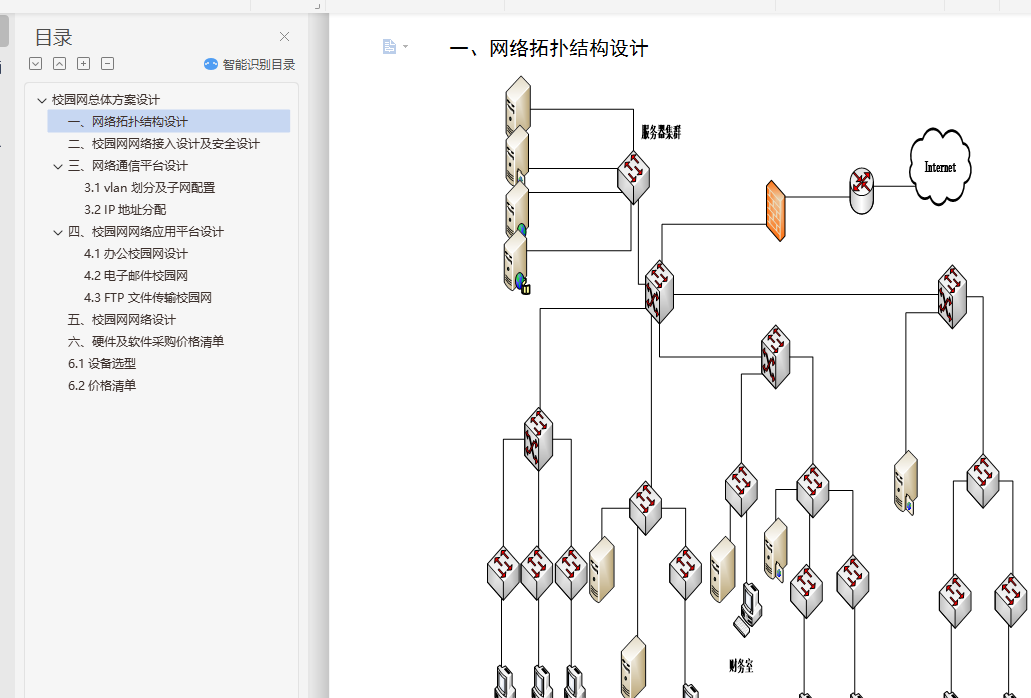Navigate to 五、校园网网络设计
This screenshot has height=698, width=1031.
click(122, 319)
